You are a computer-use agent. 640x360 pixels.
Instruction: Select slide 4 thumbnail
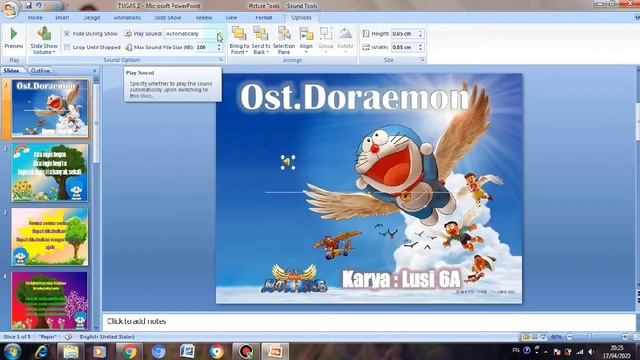pos(50,301)
